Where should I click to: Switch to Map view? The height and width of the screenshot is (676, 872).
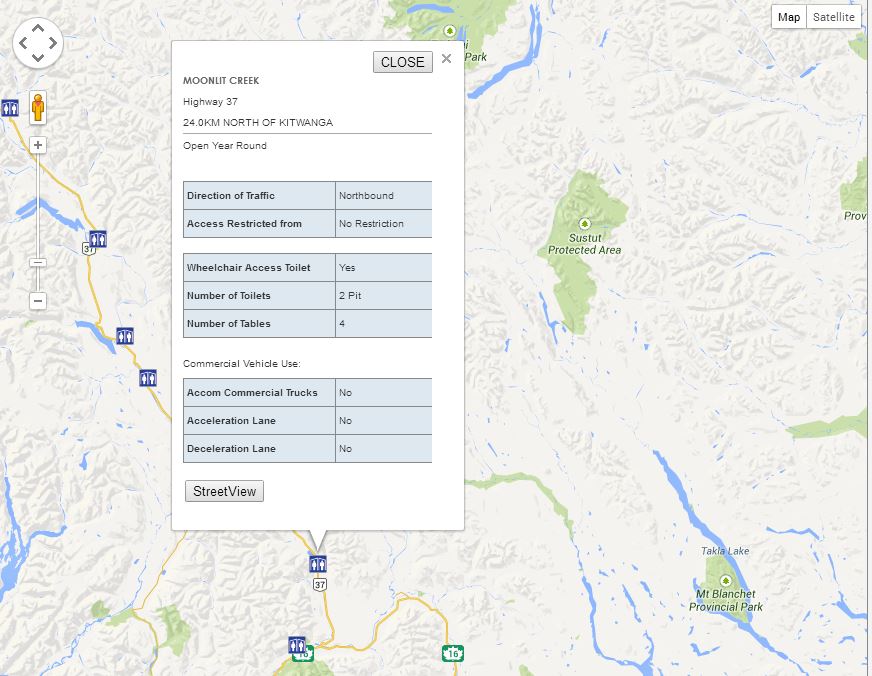pyautogui.click(x=789, y=17)
